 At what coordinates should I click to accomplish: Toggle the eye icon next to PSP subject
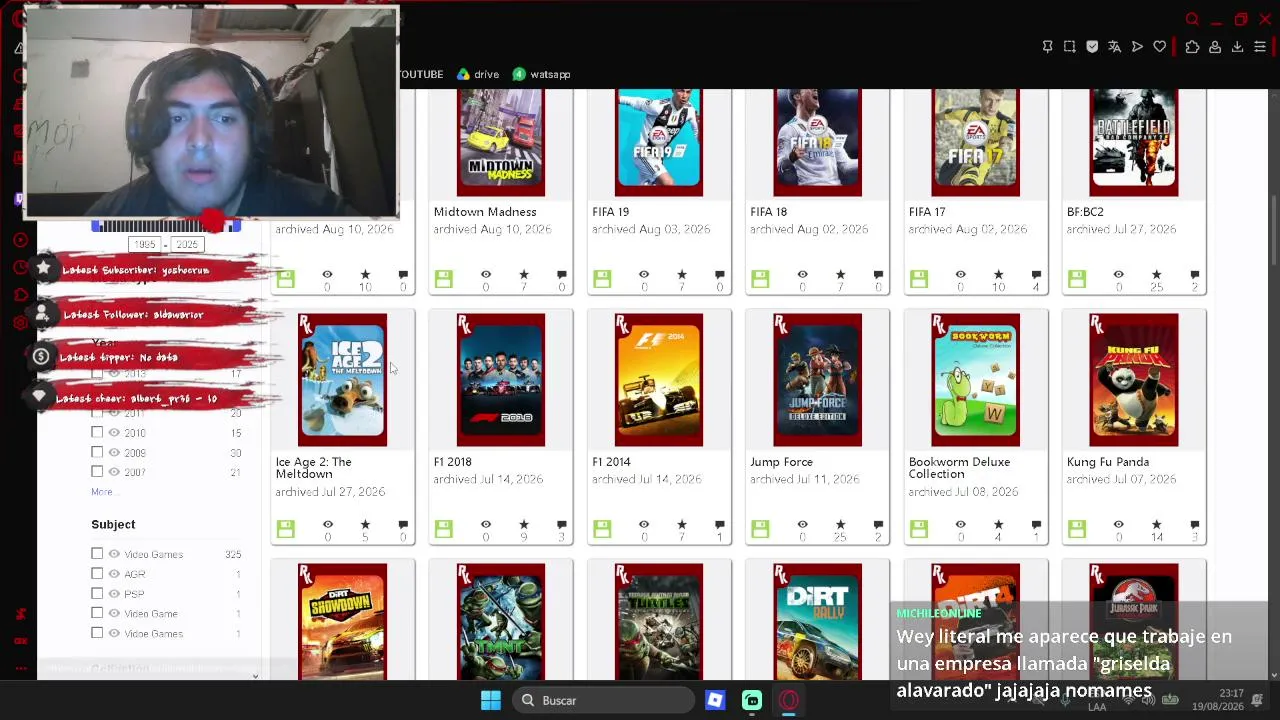click(x=114, y=593)
